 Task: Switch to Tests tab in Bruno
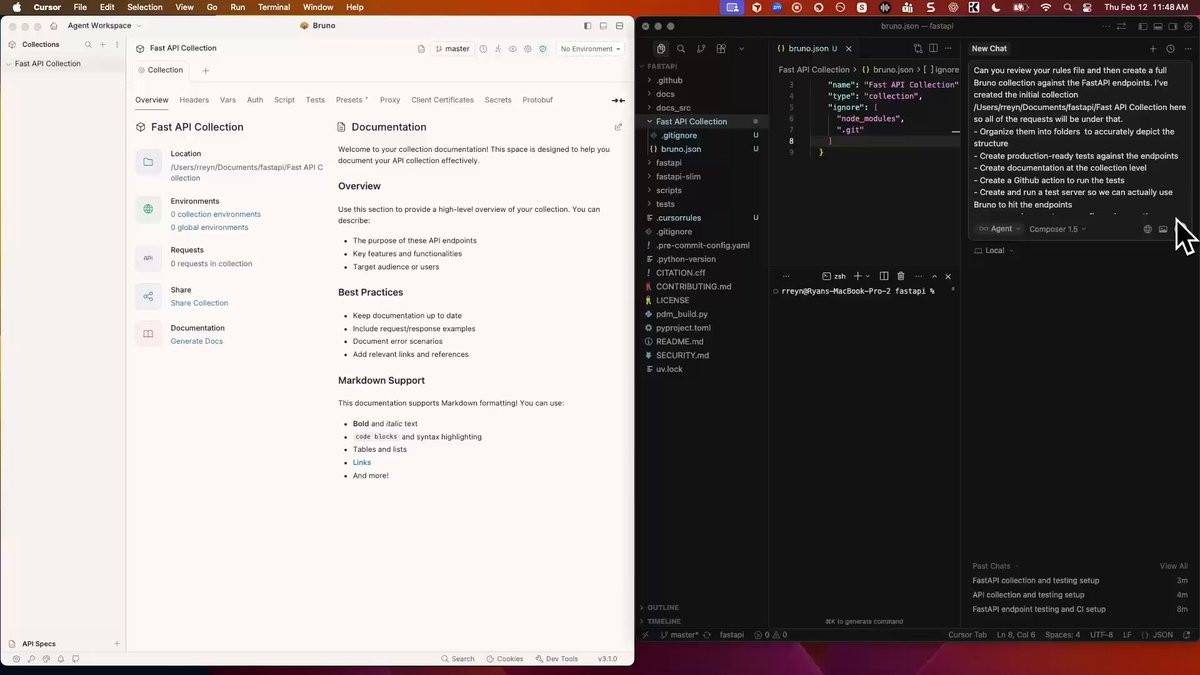[x=315, y=100]
